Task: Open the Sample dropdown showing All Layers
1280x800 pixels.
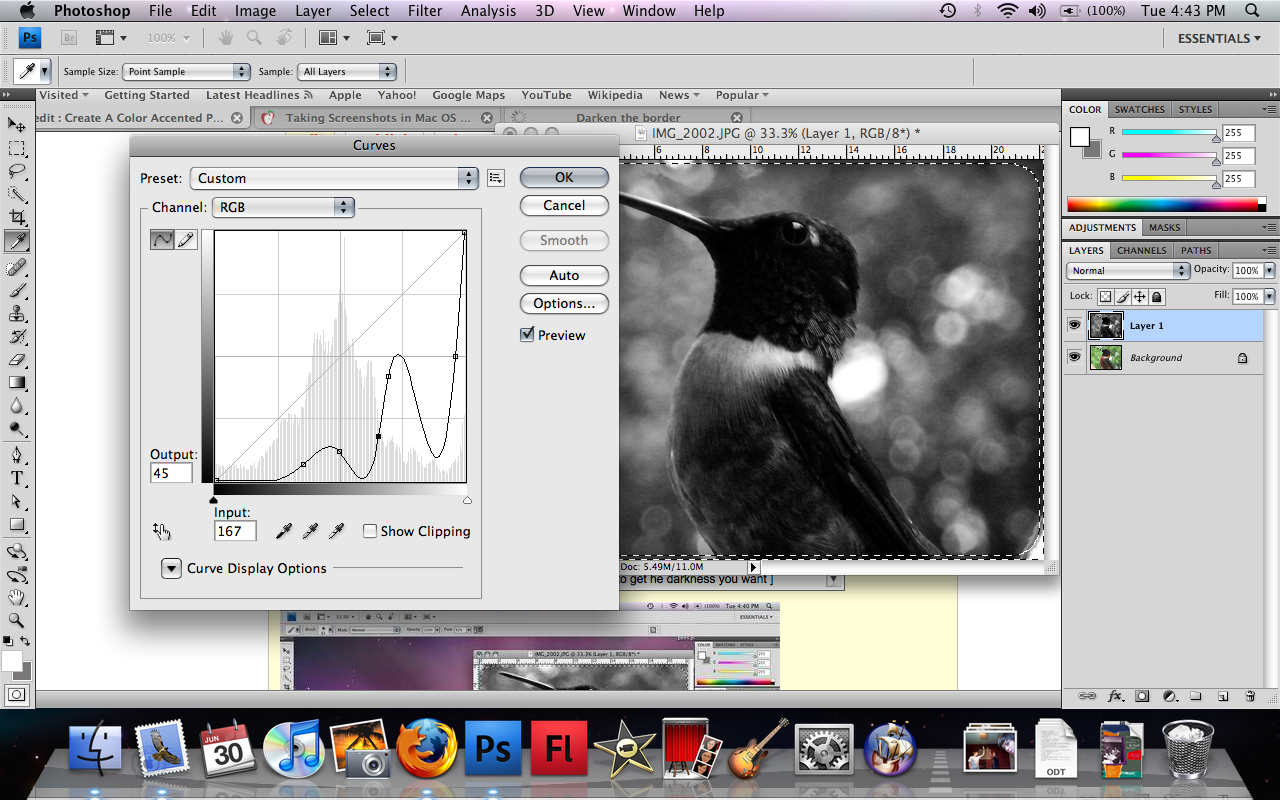Action: coord(347,72)
